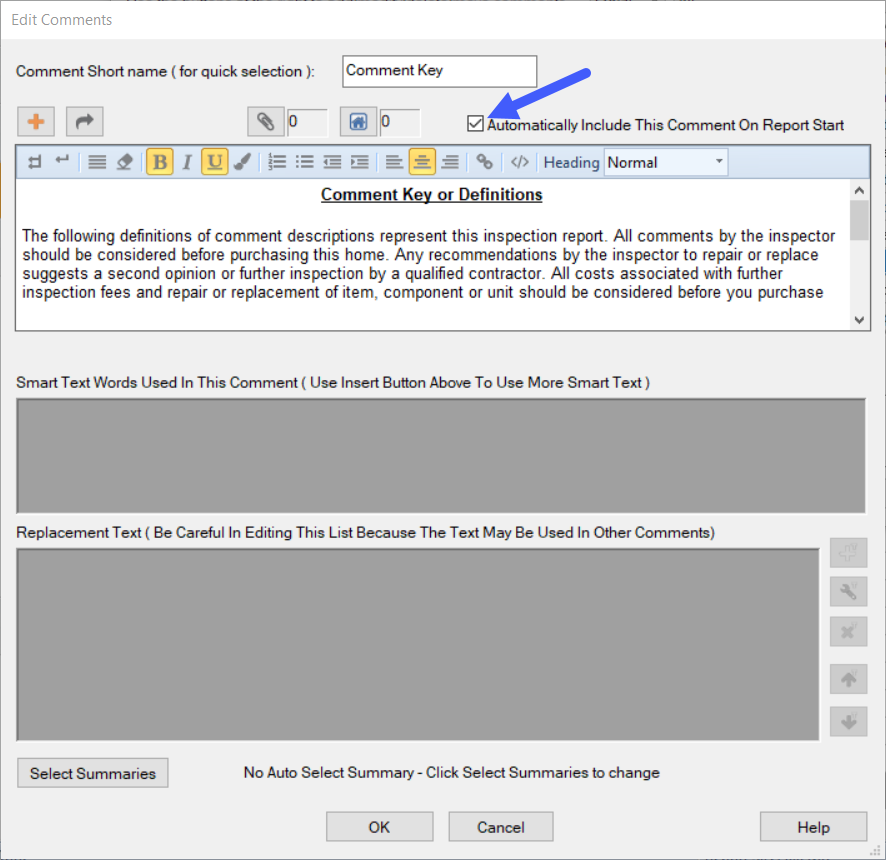Viewport: 886px width, 860px height.
Task: Toggle italic formatting
Action: click(x=186, y=162)
